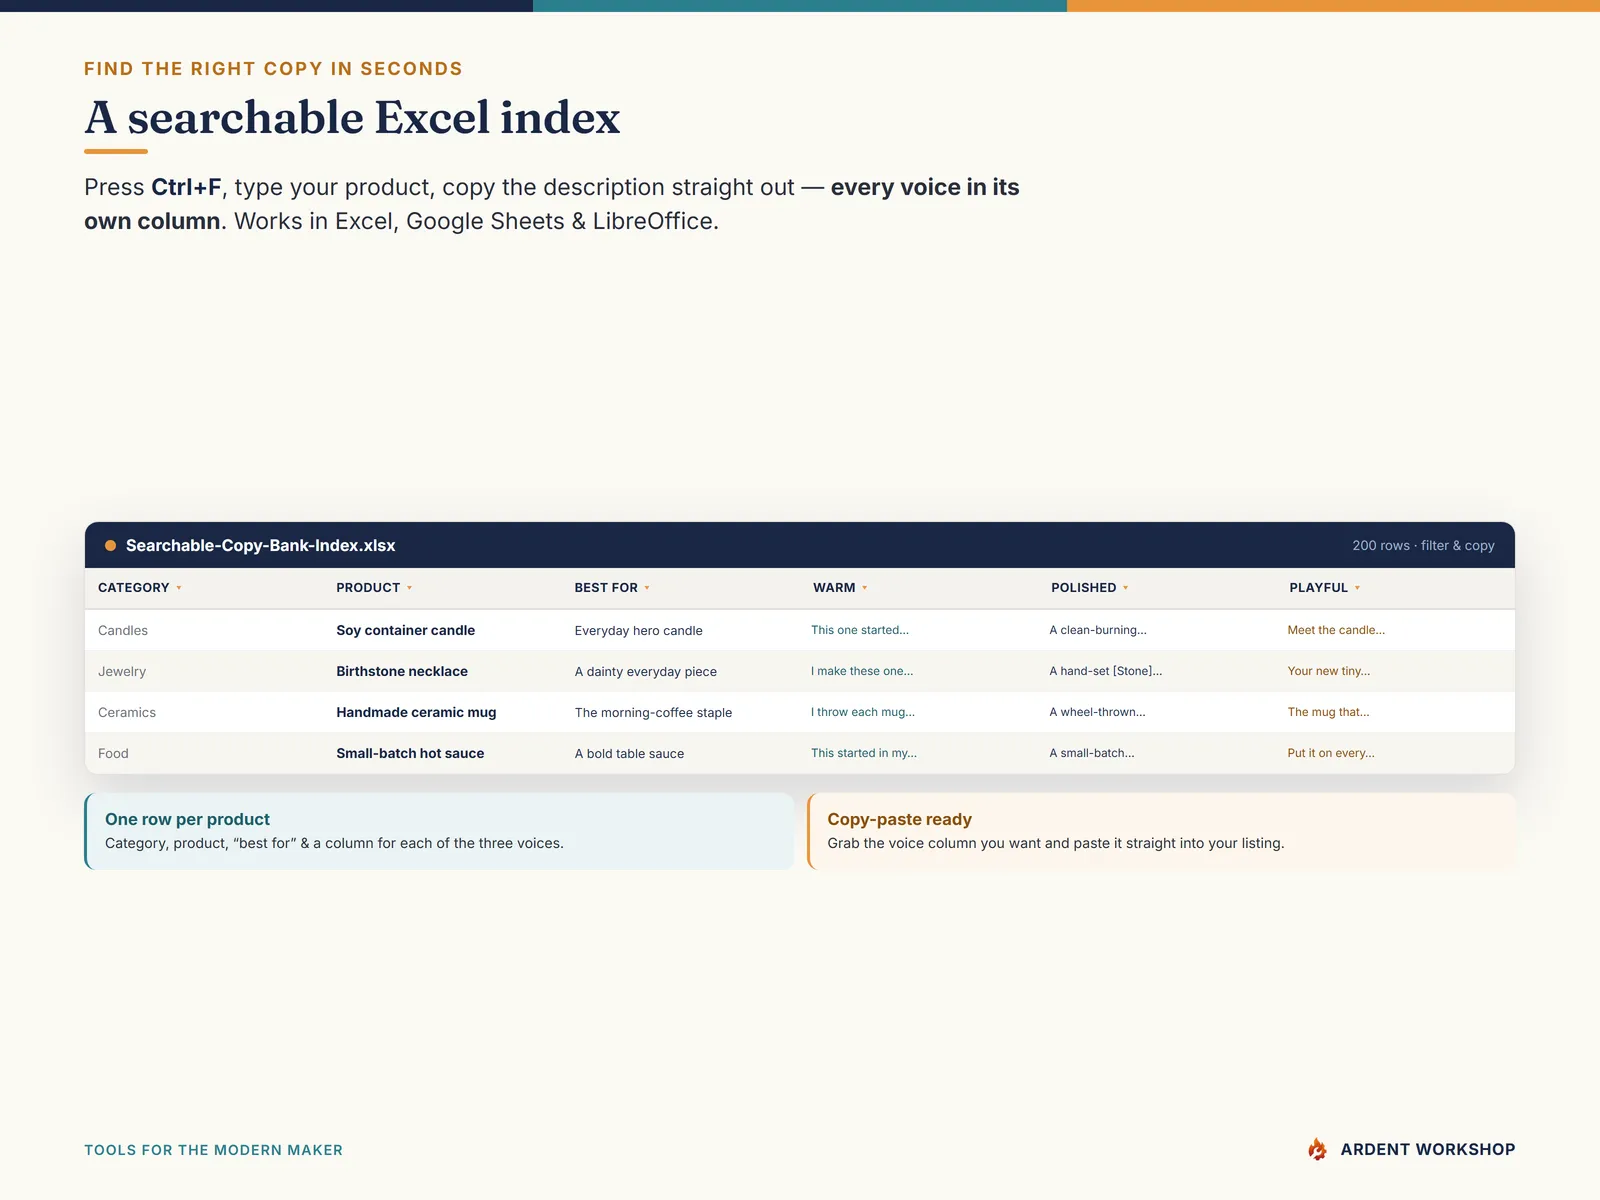Click the Ardent Workshop flame logo icon
The height and width of the screenshot is (1200, 1600).
(1318, 1149)
